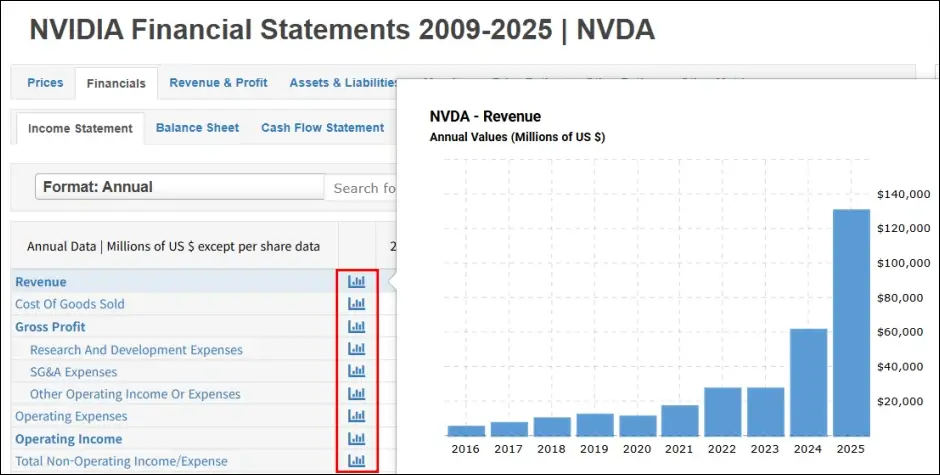This screenshot has width=940, height=475.
Task: Select the 2023 revenue bar in chart
Action: (x=766, y=412)
